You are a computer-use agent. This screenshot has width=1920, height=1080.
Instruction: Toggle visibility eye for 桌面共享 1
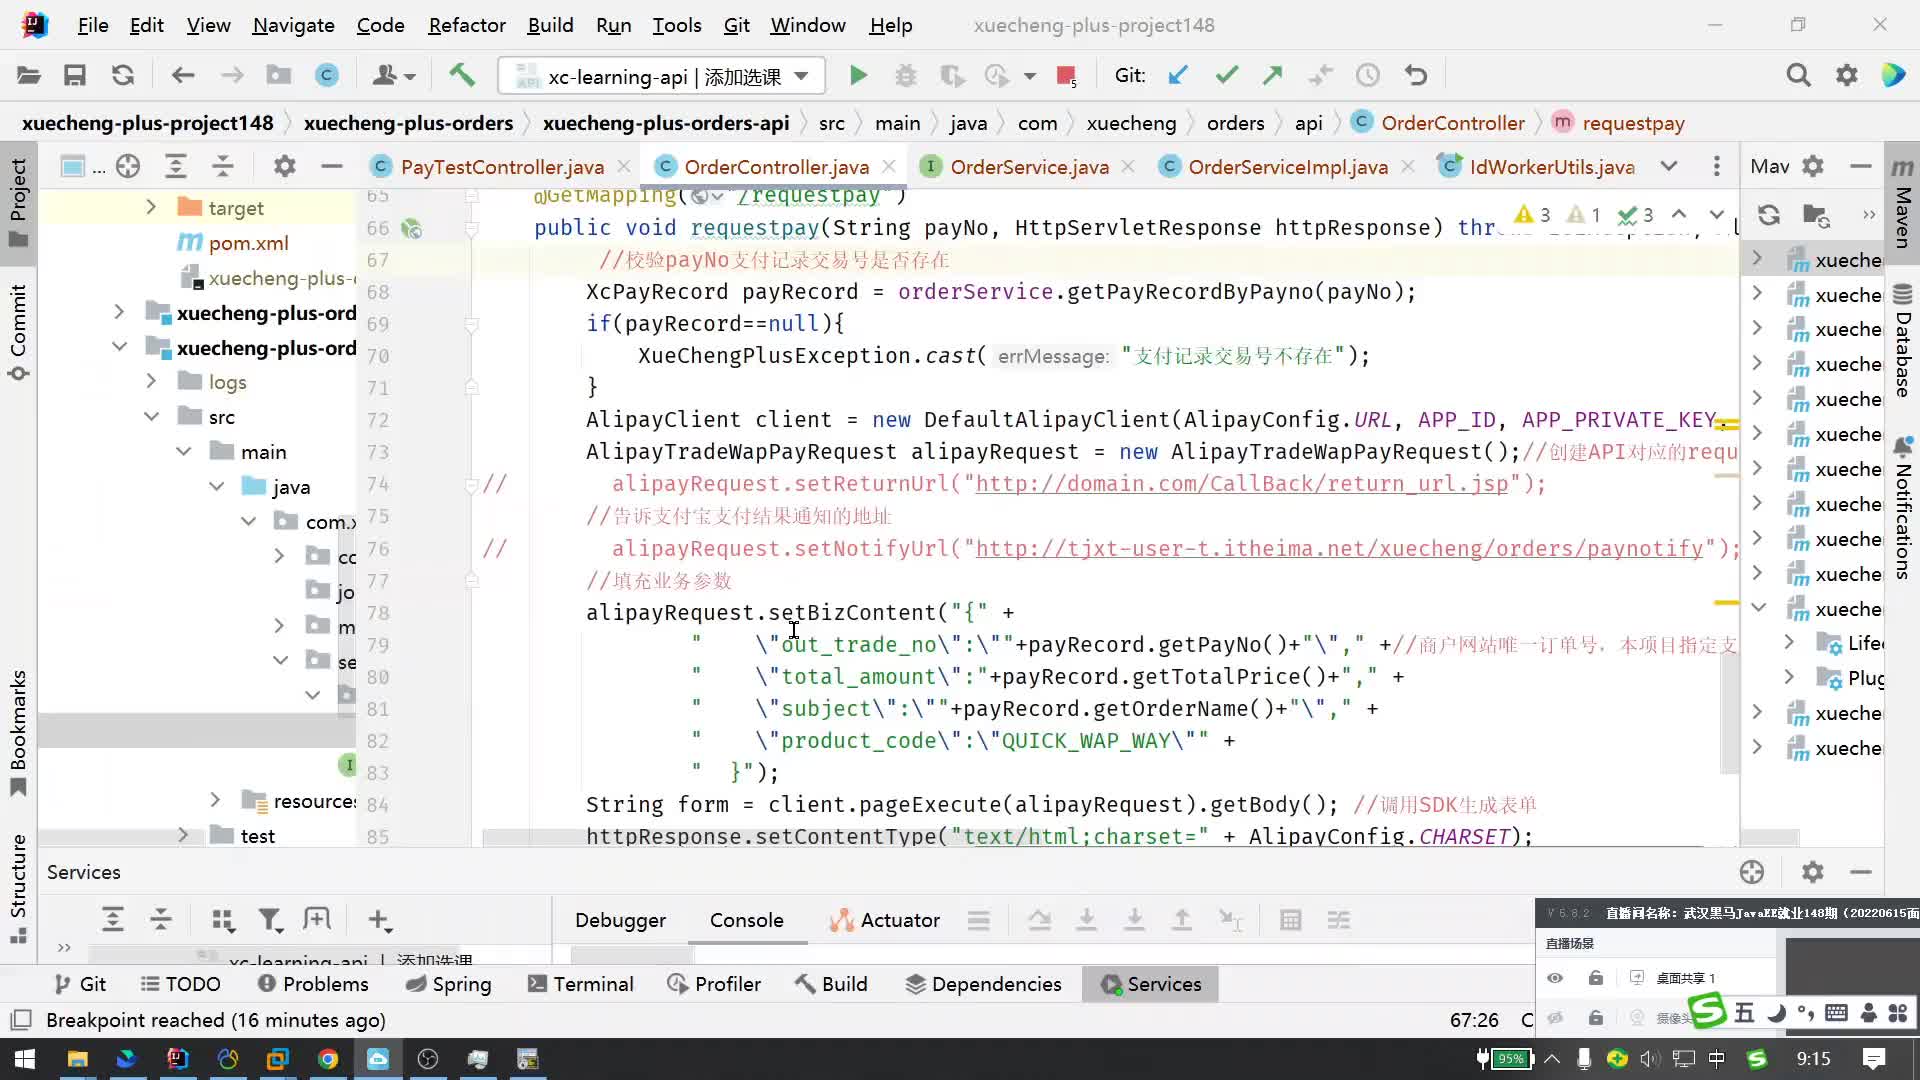tap(1555, 978)
